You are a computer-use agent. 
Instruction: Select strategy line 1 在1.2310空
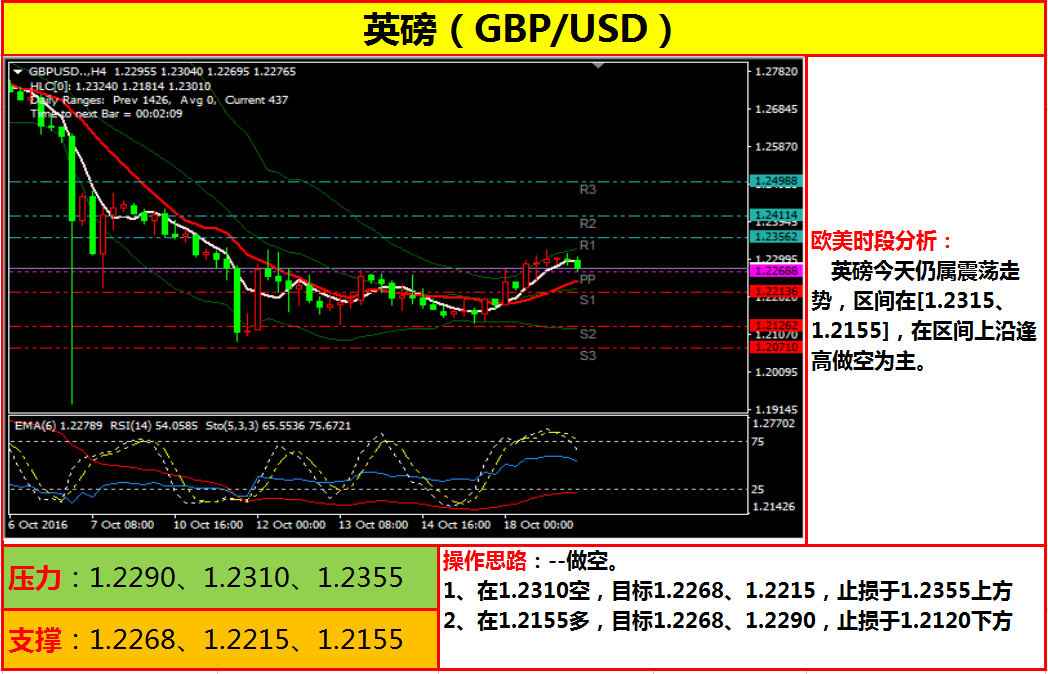[727, 591]
